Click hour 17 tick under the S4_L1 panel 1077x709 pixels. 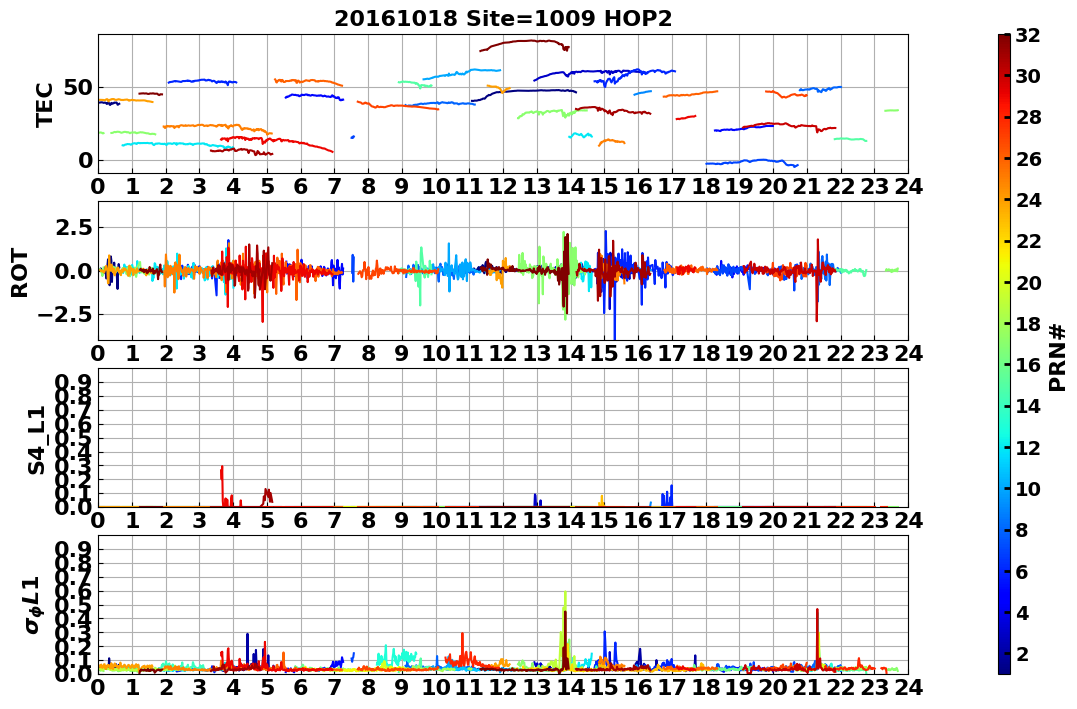click(672, 520)
